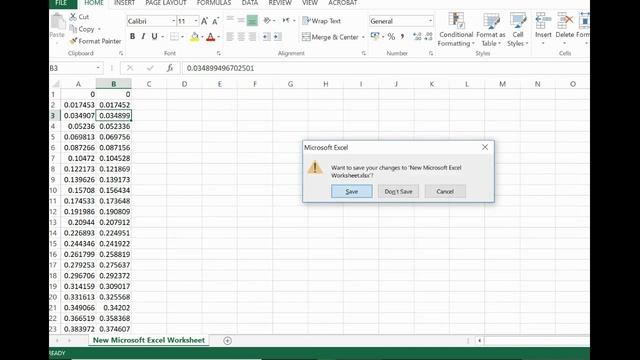Select column C header

point(149,84)
